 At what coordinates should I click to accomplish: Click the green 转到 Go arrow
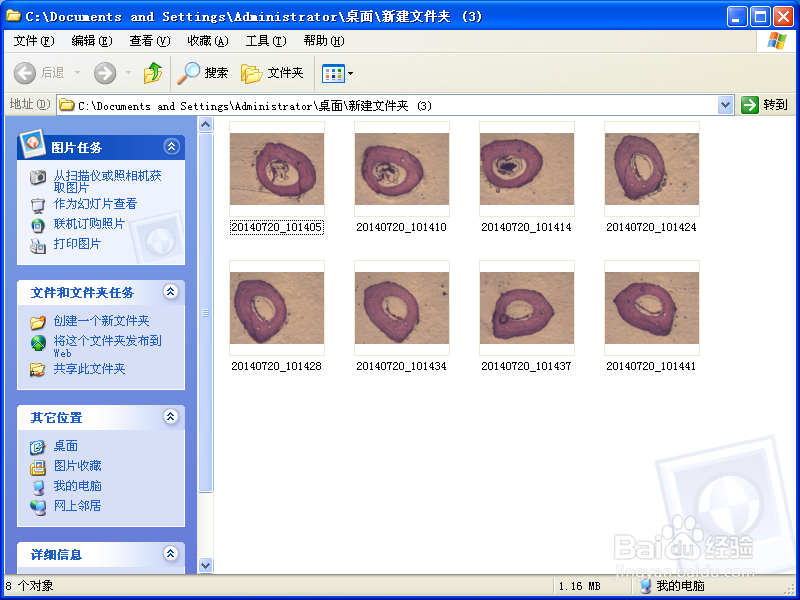[749, 105]
